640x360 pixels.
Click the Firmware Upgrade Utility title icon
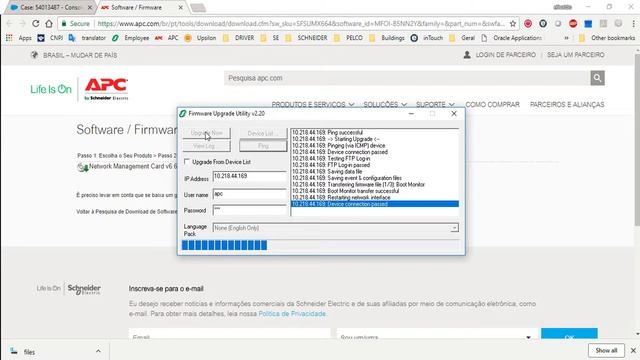click(183, 113)
